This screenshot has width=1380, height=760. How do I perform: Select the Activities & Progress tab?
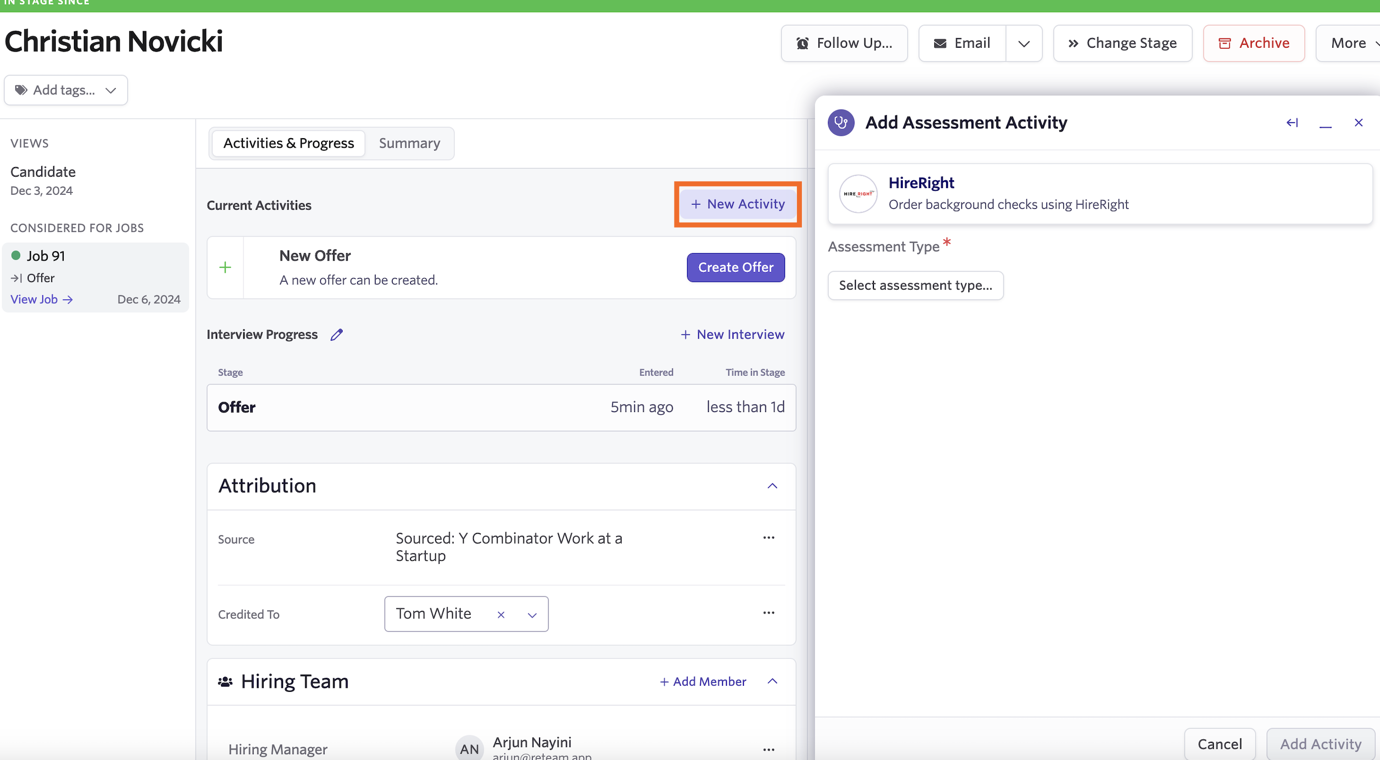pyautogui.click(x=288, y=143)
